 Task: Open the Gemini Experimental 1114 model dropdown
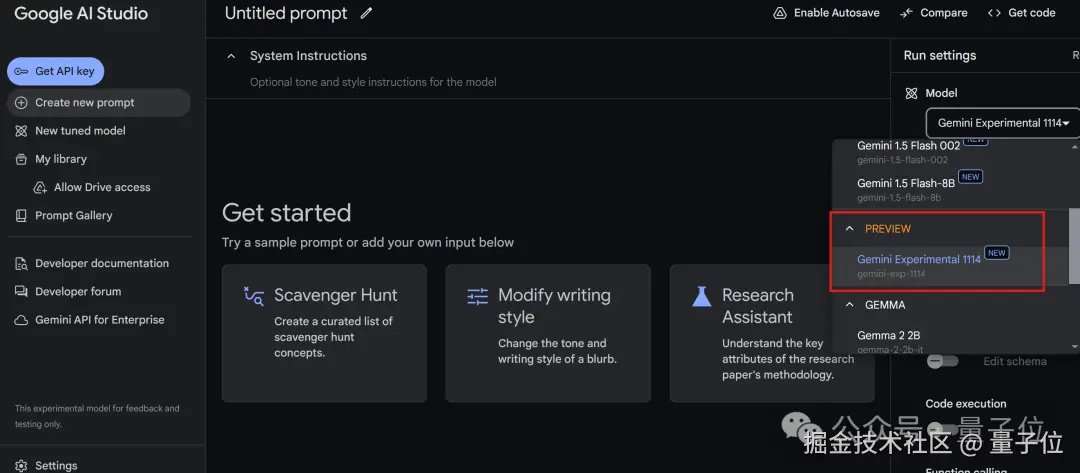pyautogui.click(x=1003, y=123)
